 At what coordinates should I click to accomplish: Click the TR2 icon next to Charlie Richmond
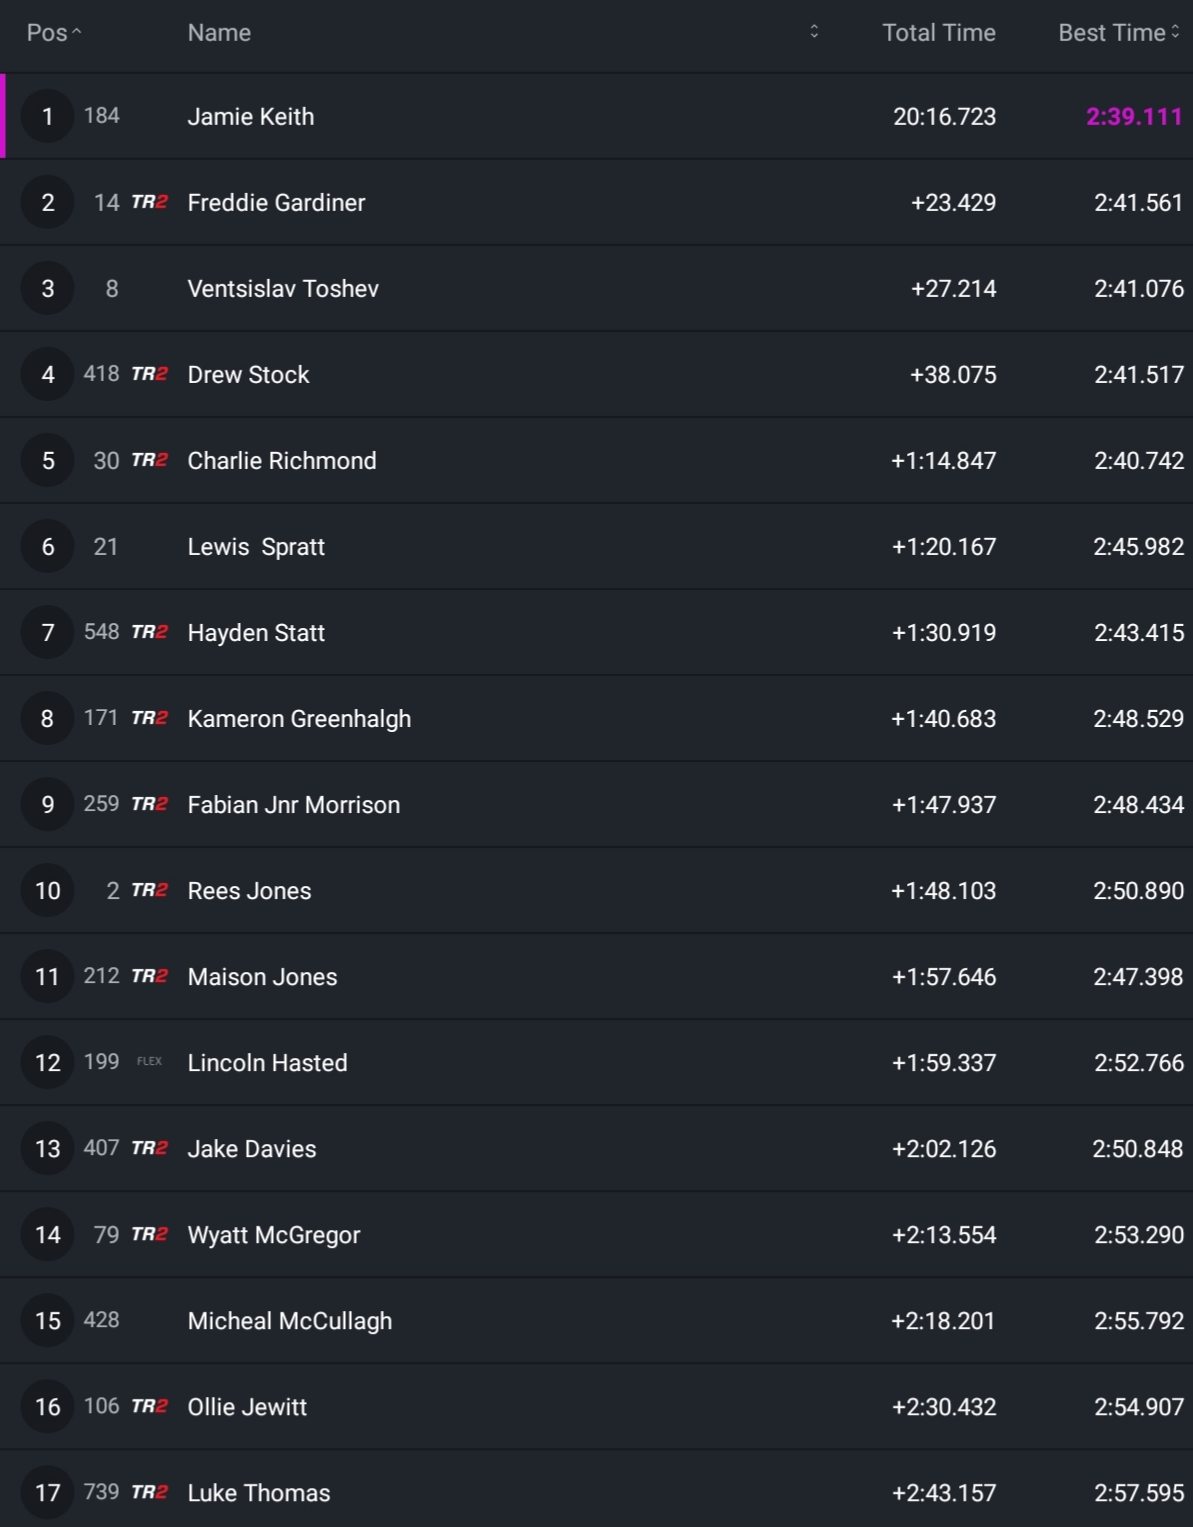pyautogui.click(x=149, y=460)
